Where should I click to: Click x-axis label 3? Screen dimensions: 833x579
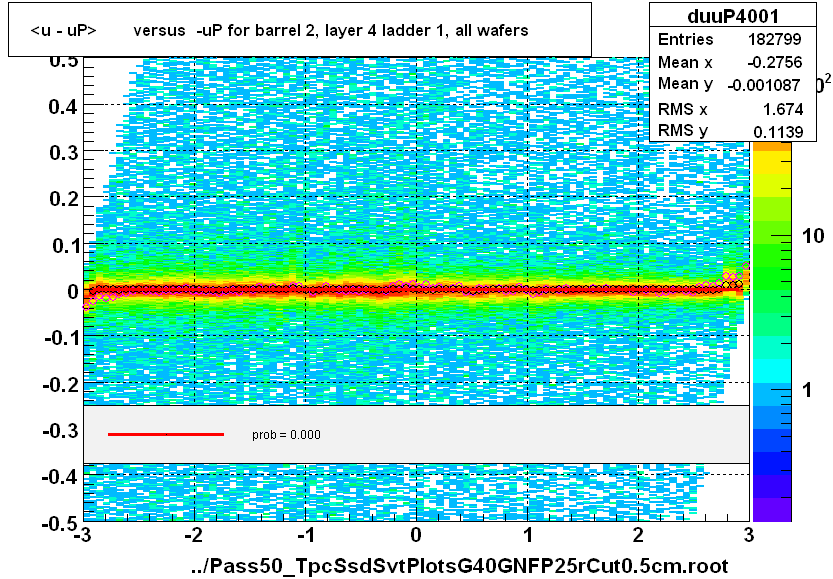pos(749,535)
